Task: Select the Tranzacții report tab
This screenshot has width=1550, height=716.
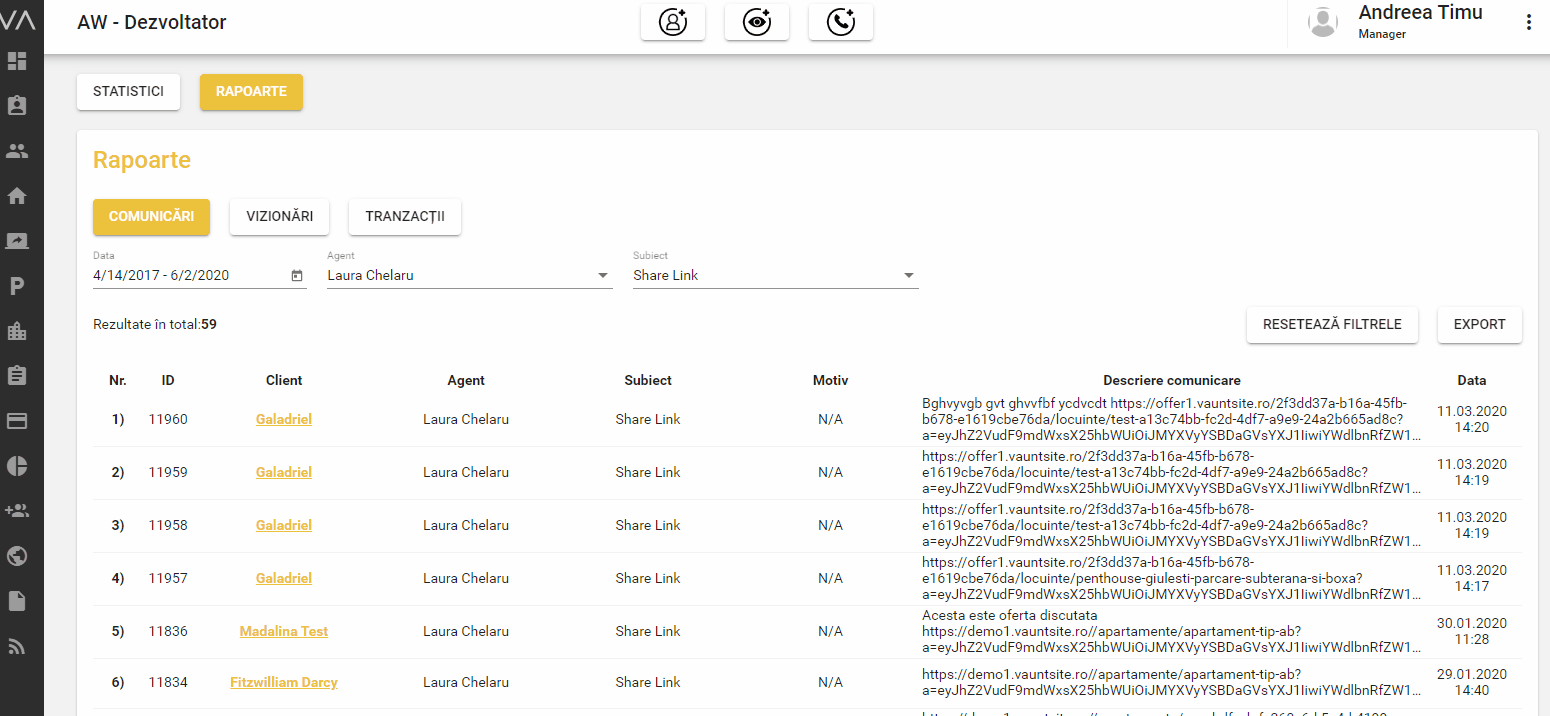Action: coord(405,217)
